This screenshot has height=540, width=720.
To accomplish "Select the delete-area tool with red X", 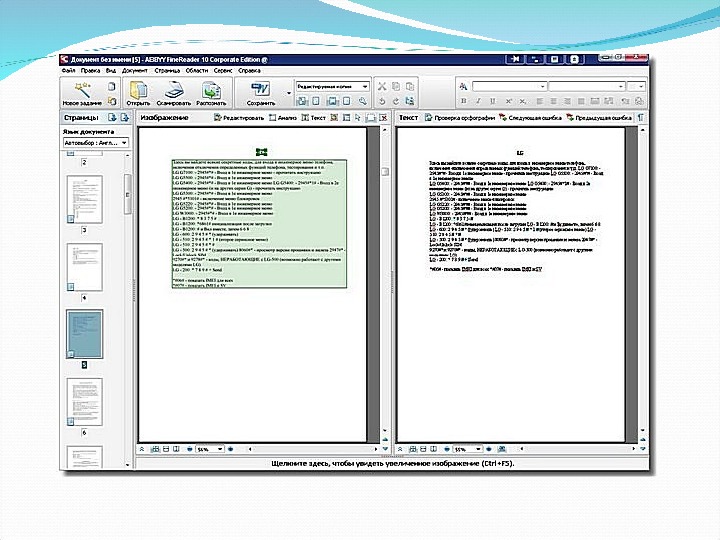I will (x=383, y=118).
